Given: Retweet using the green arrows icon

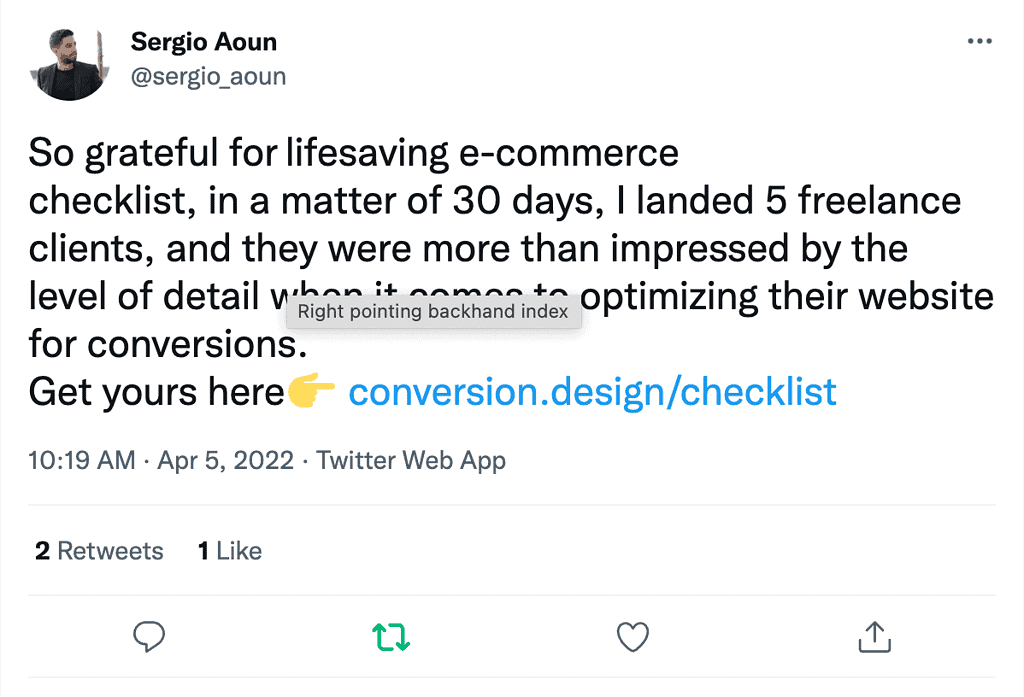Looking at the screenshot, I should coord(391,636).
